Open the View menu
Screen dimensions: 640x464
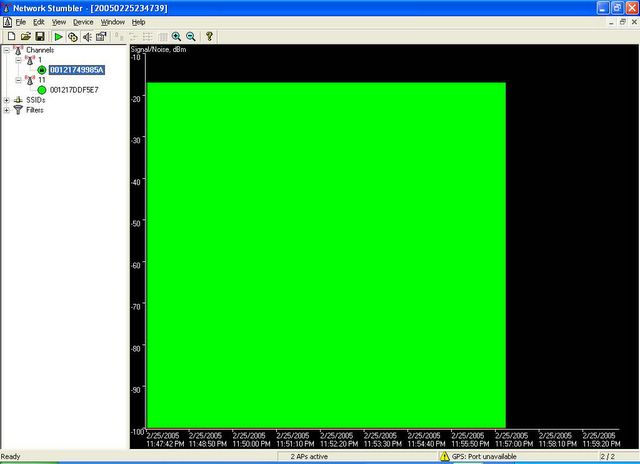tap(59, 21)
